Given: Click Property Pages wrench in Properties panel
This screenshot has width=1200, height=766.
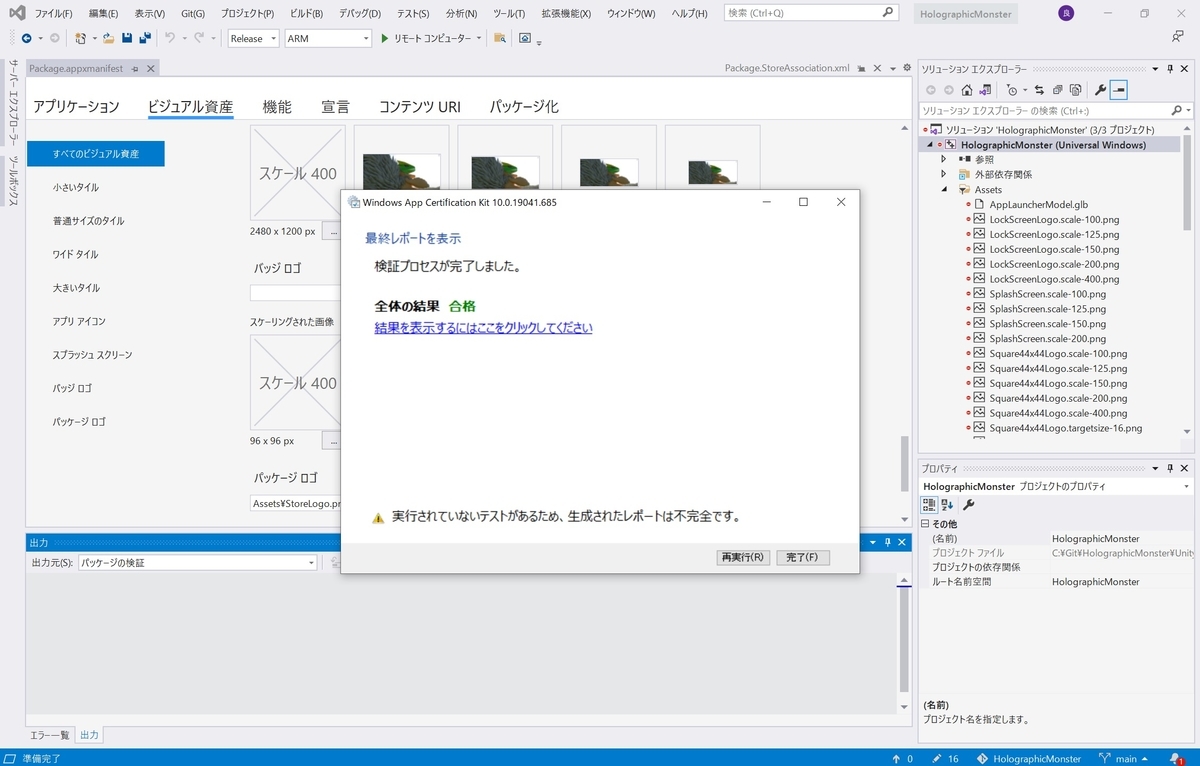Looking at the screenshot, I should point(968,505).
